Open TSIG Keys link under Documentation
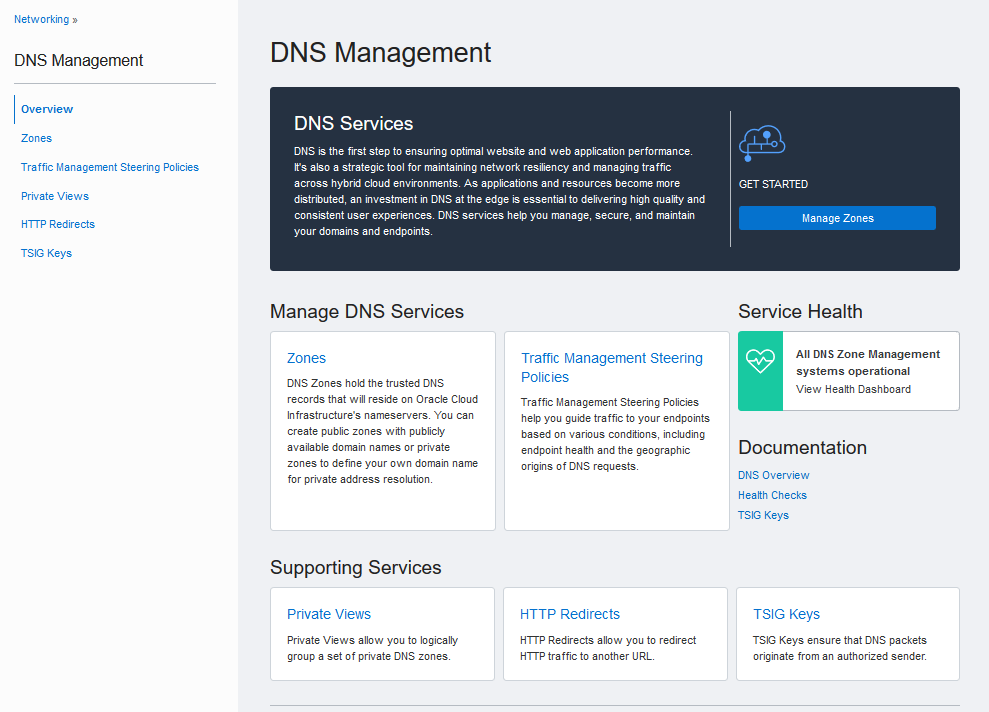 point(763,515)
